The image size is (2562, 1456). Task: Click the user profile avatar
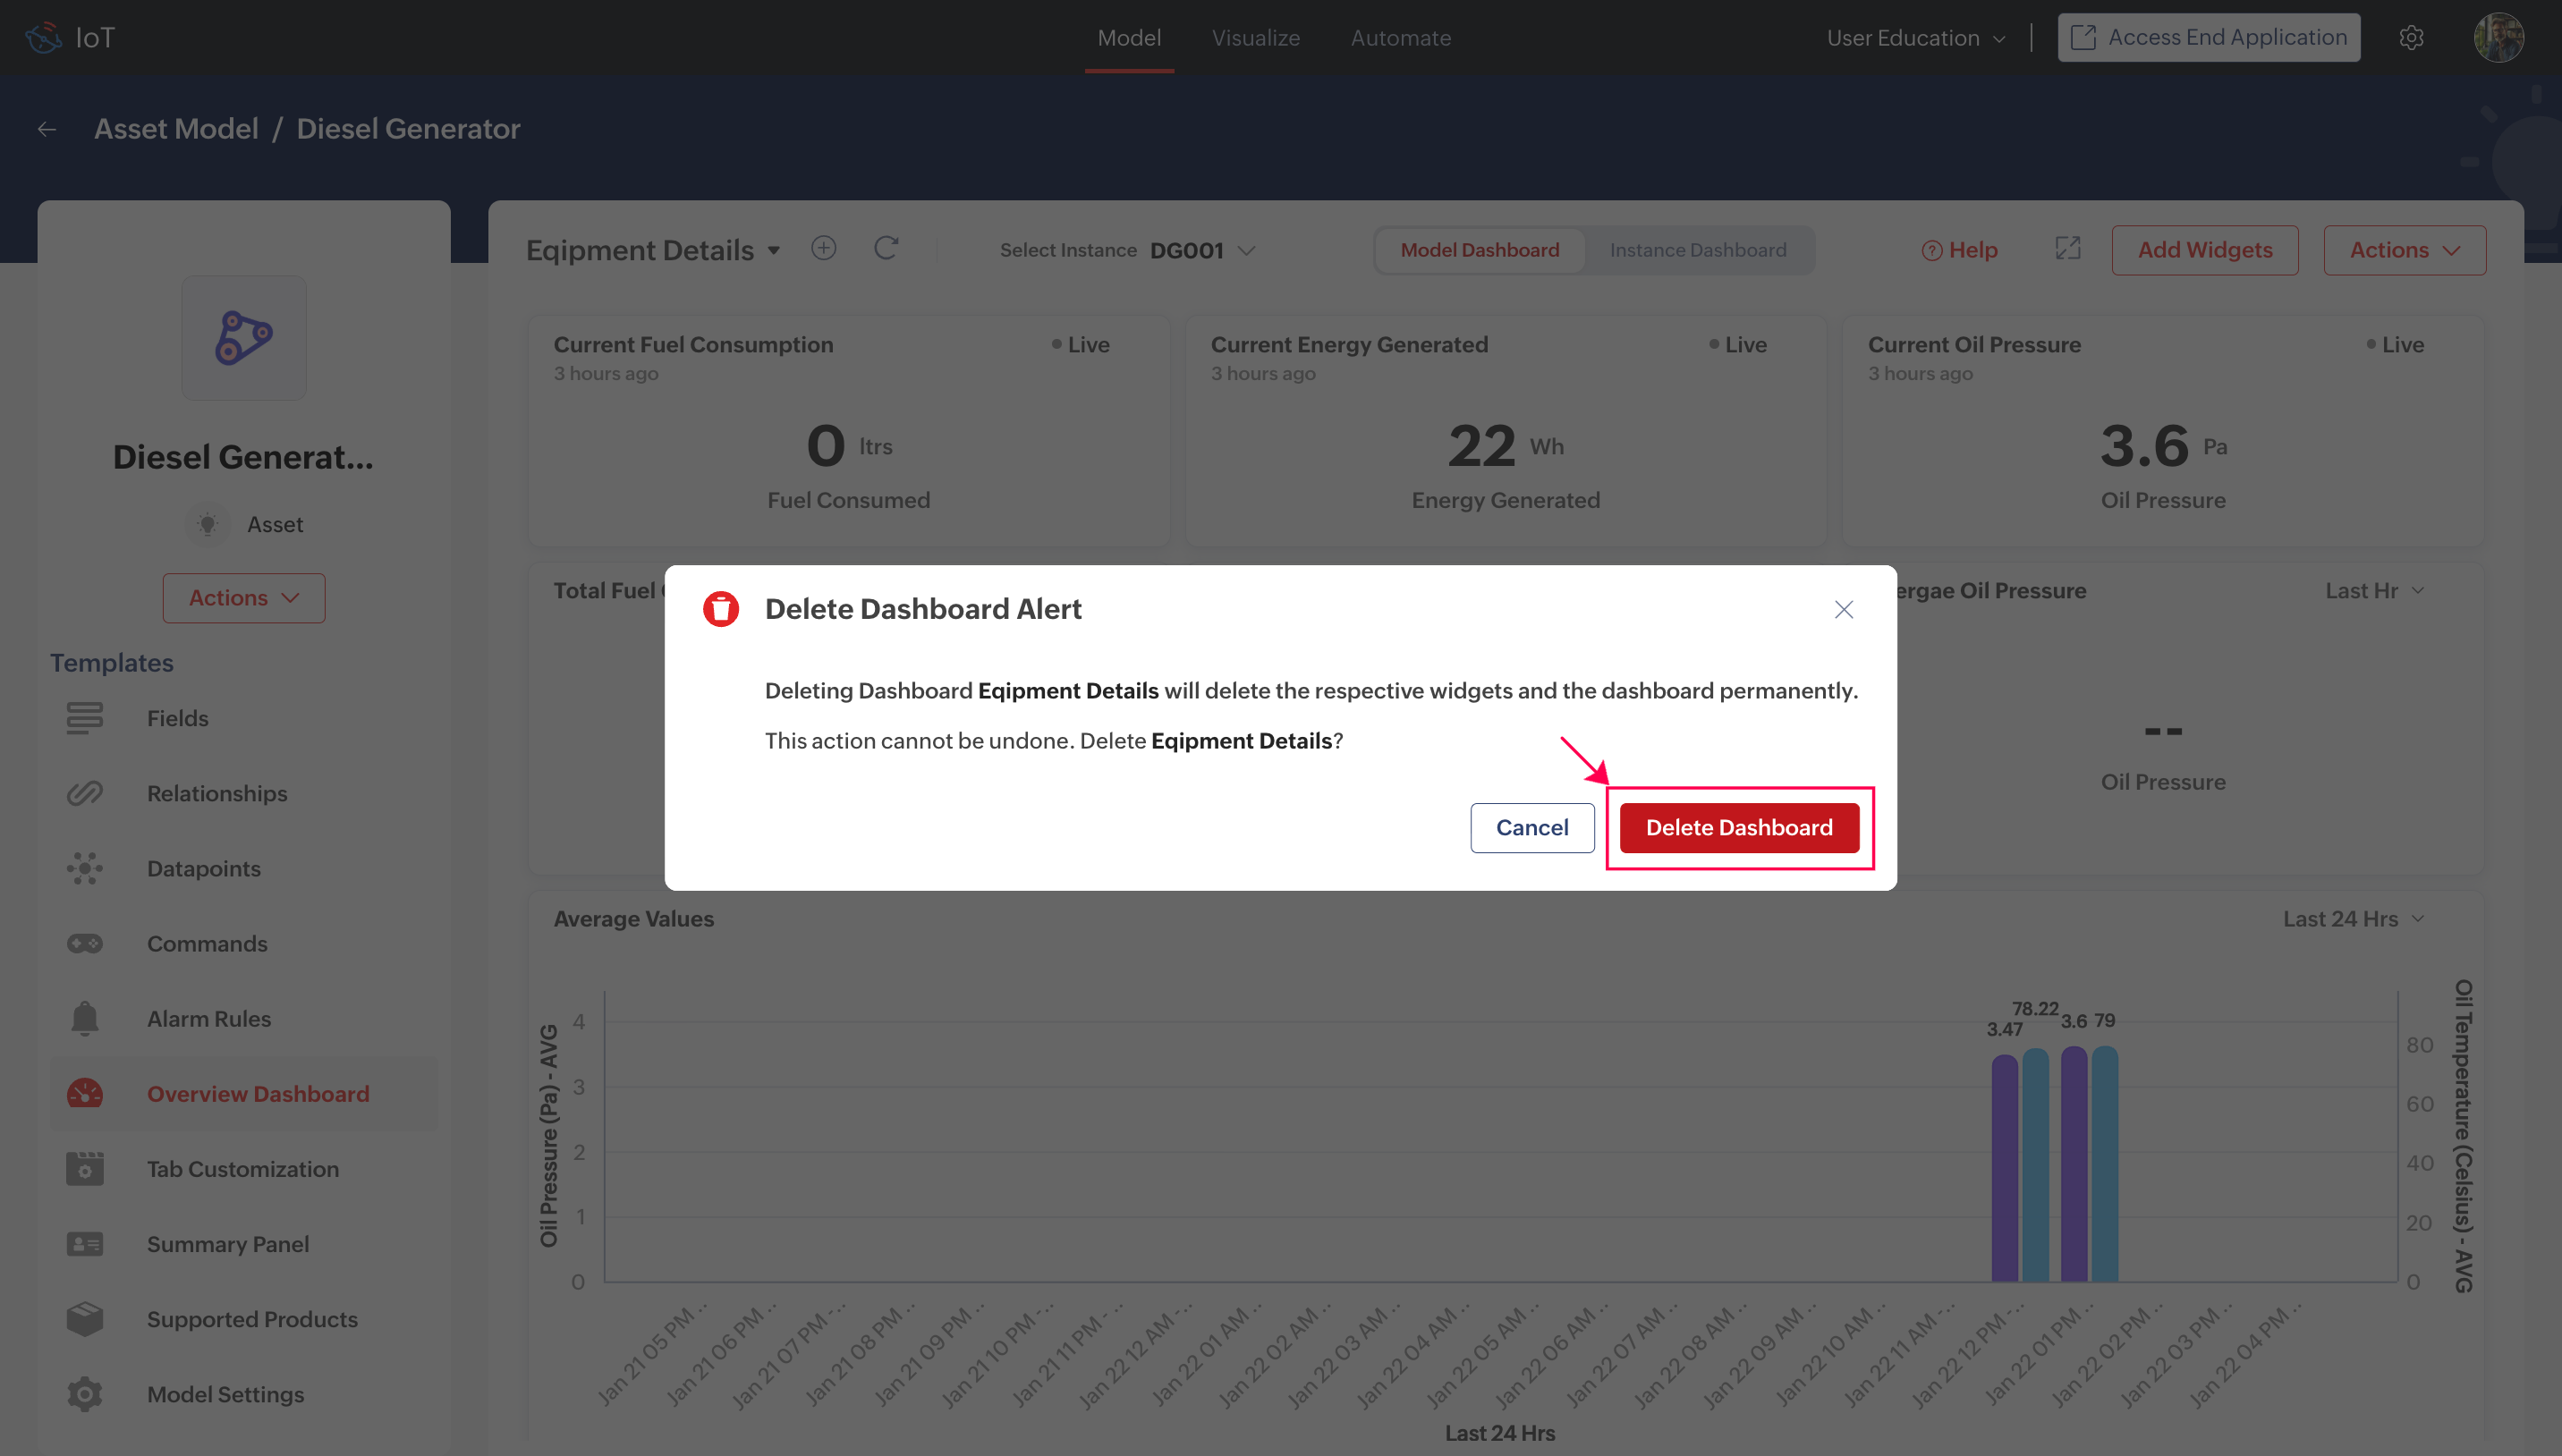tap(2498, 38)
